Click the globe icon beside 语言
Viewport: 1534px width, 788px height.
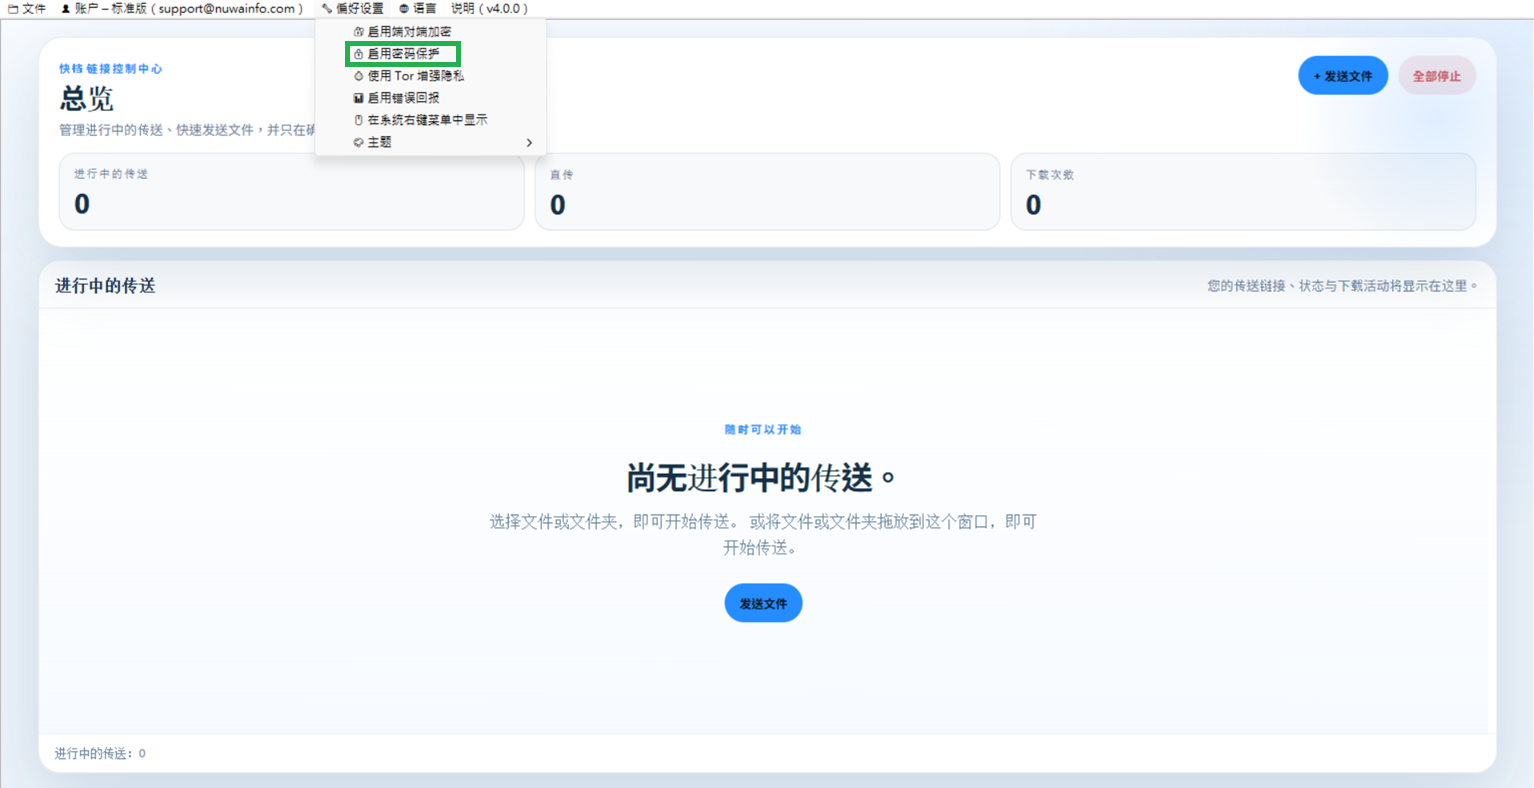[404, 8]
